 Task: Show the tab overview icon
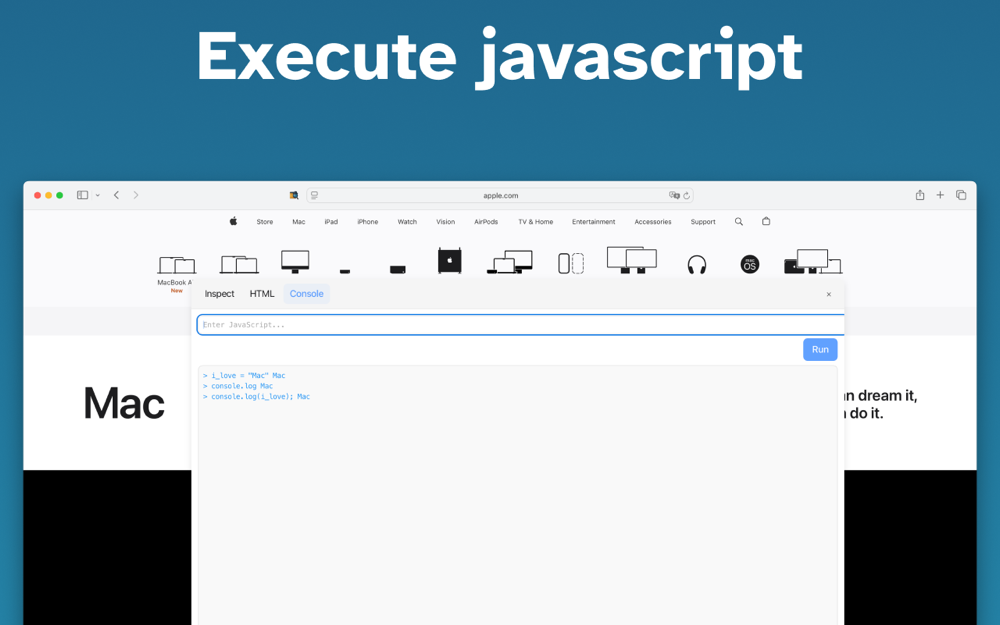pyautogui.click(x=961, y=195)
